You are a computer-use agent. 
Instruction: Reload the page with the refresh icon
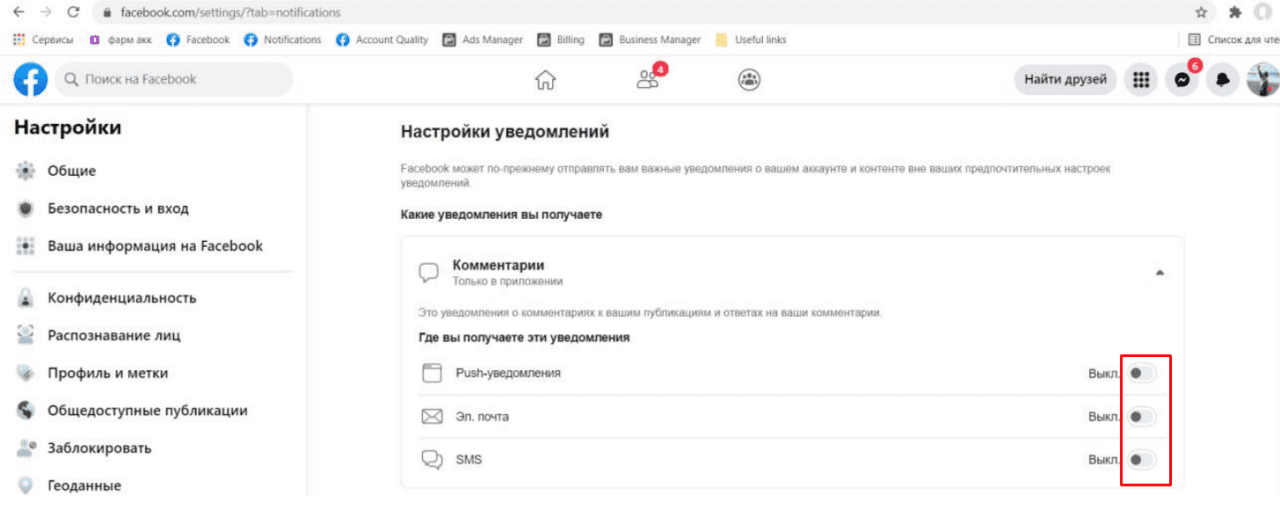[x=73, y=13]
